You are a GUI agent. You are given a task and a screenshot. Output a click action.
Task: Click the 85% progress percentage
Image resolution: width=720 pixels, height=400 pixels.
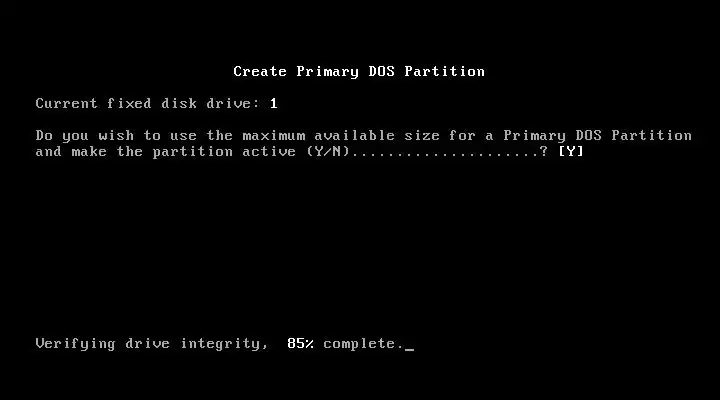(x=300, y=344)
